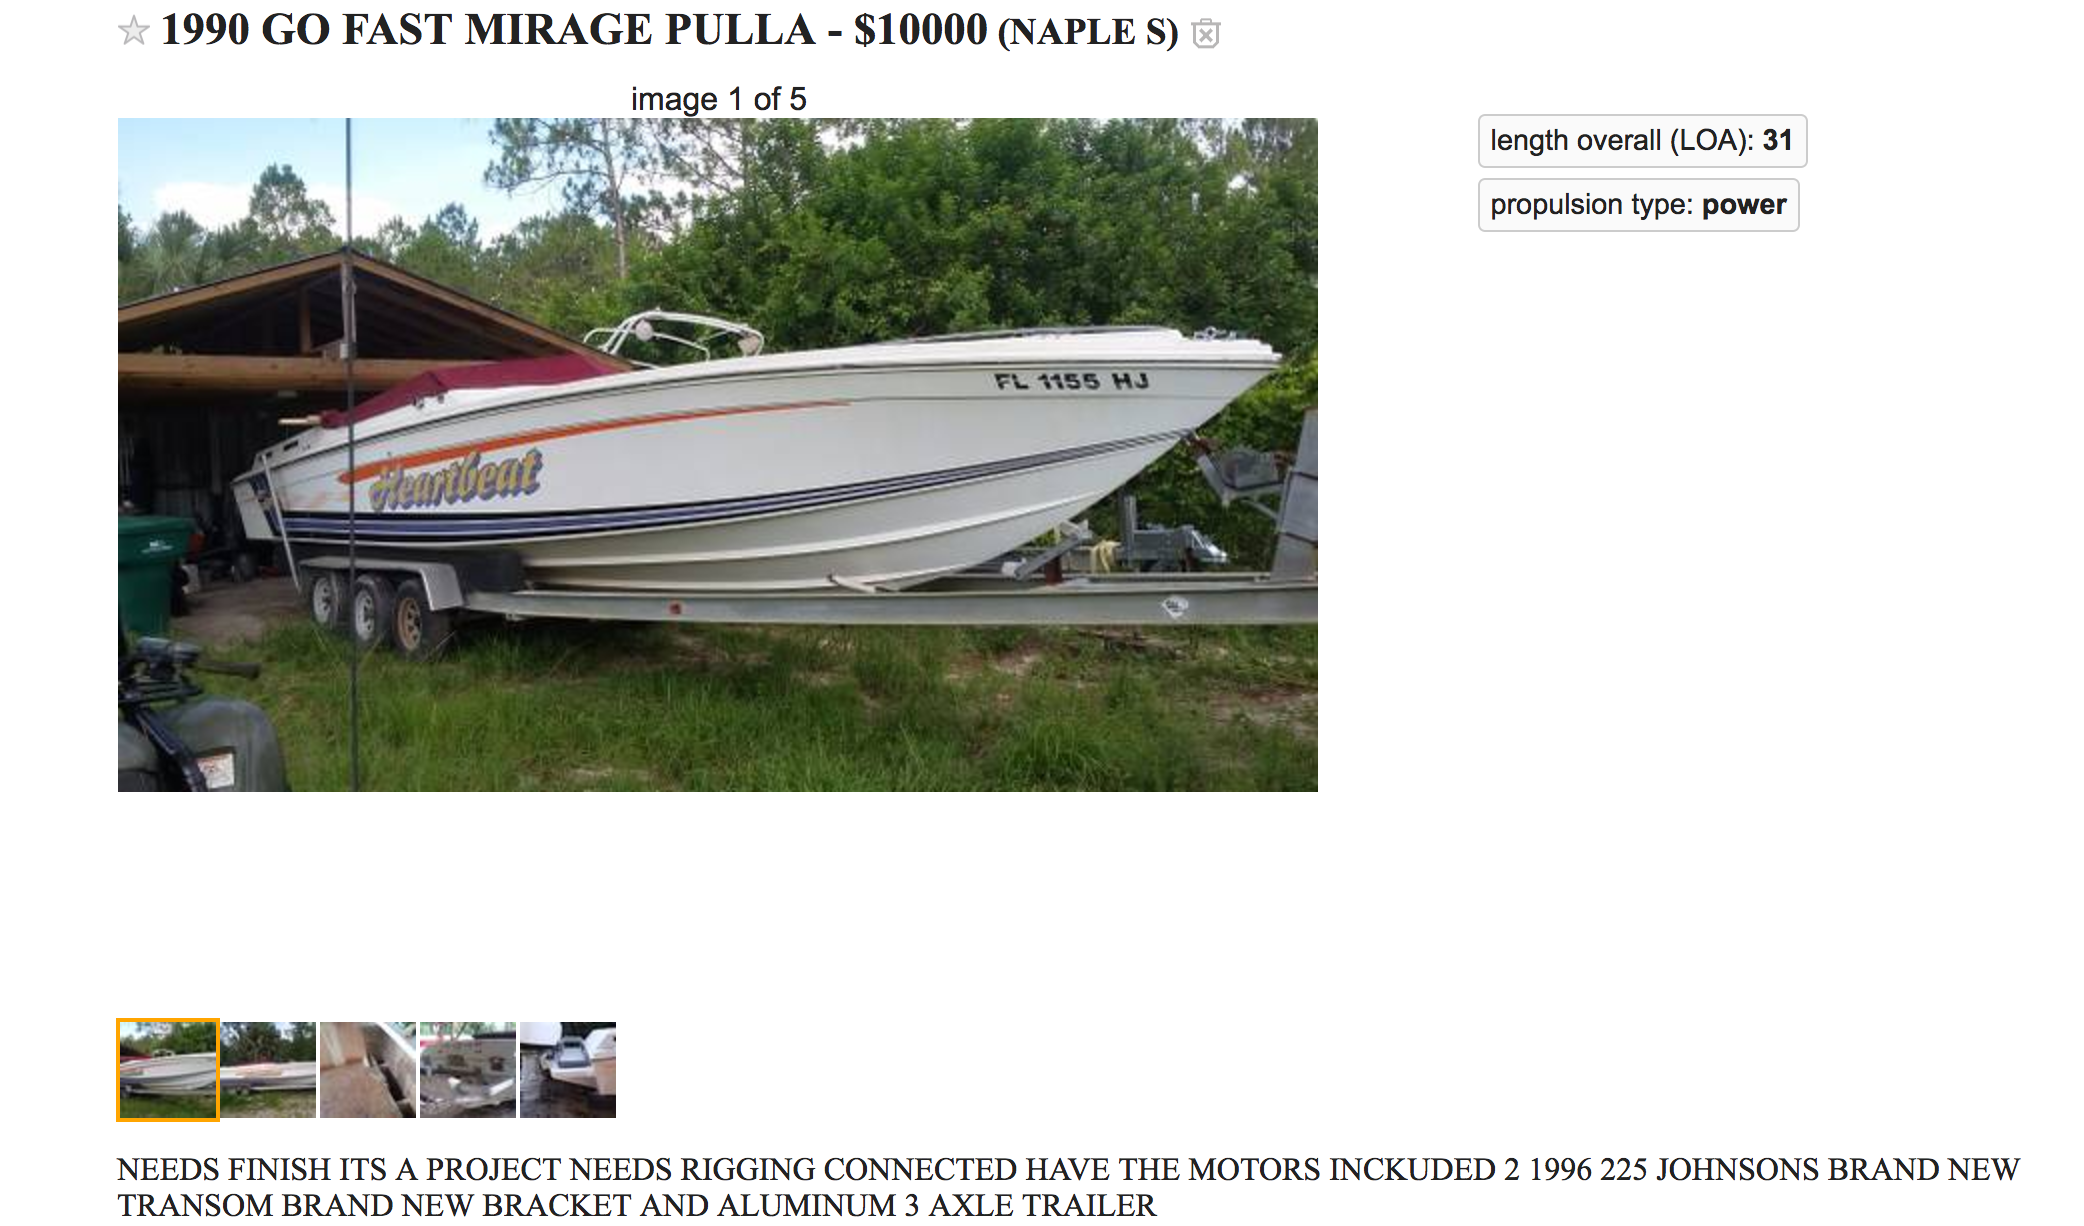Click the 1990 GO FAST MIRAGE PULLA title
2084x1226 pixels.
[488, 30]
